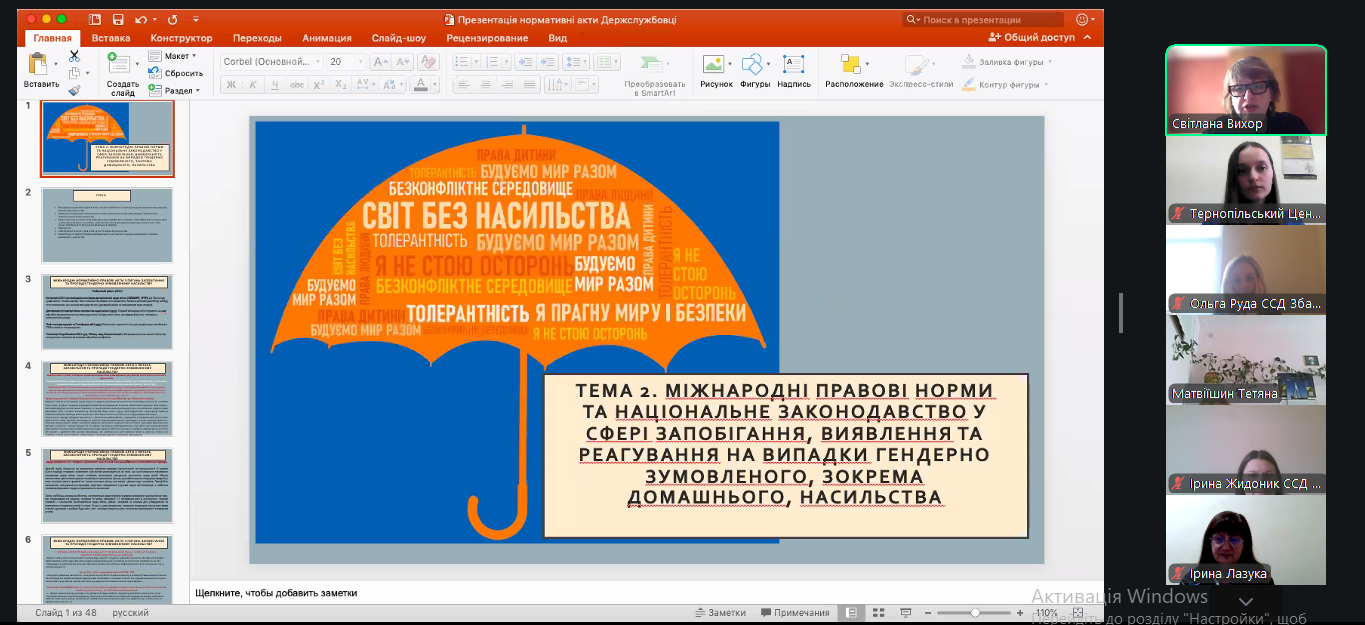Toggle normal view in status bar
The height and width of the screenshot is (625, 1365).
[x=850, y=612]
